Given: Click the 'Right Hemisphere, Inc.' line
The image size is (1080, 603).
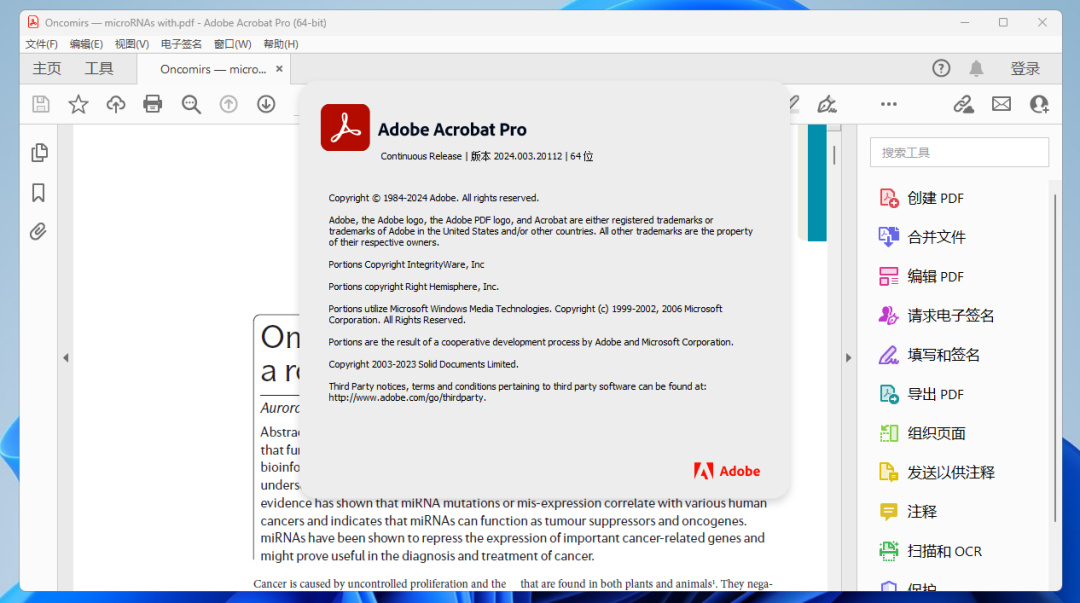Looking at the screenshot, I should (x=413, y=287).
